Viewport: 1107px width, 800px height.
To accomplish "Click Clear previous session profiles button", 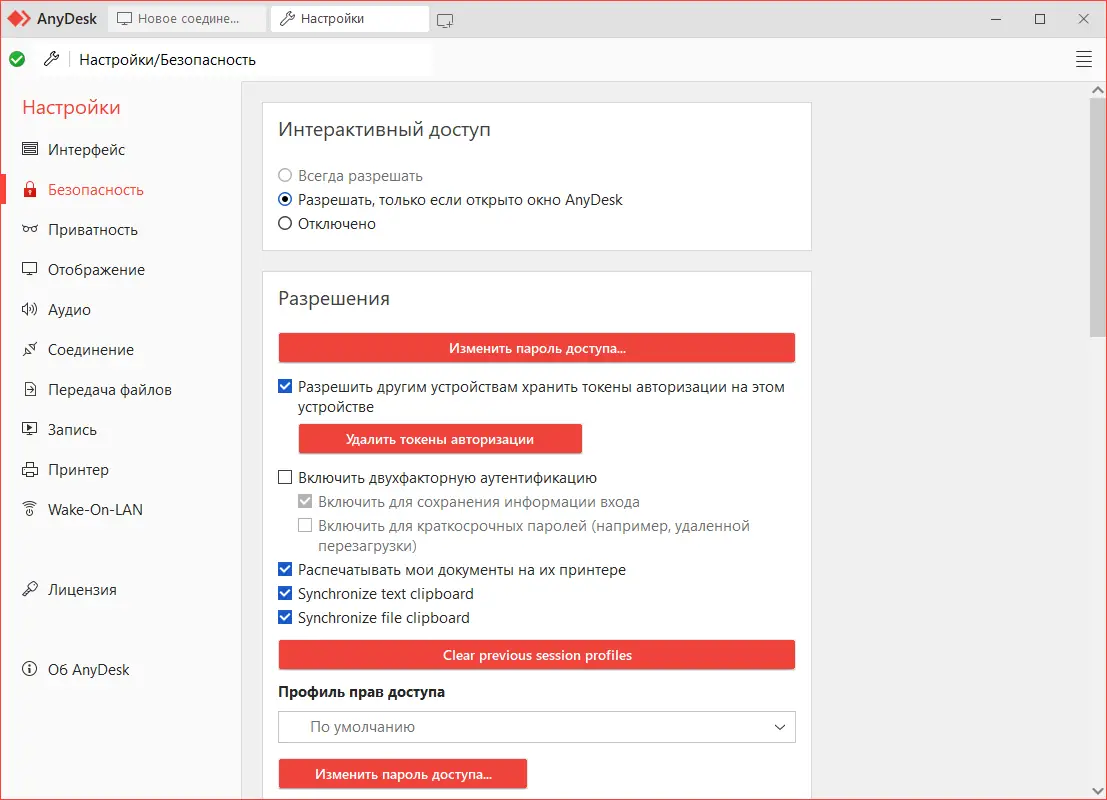I will [x=537, y=655].
